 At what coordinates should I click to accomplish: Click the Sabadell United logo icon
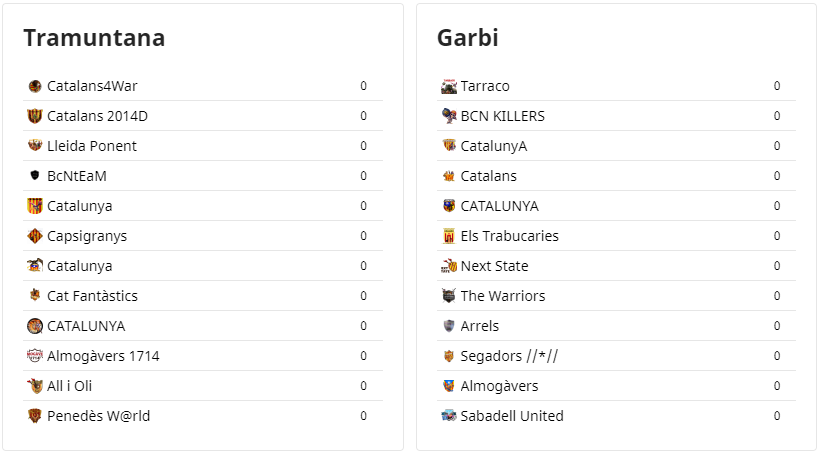pyautogui.click(x=449, y=416)
